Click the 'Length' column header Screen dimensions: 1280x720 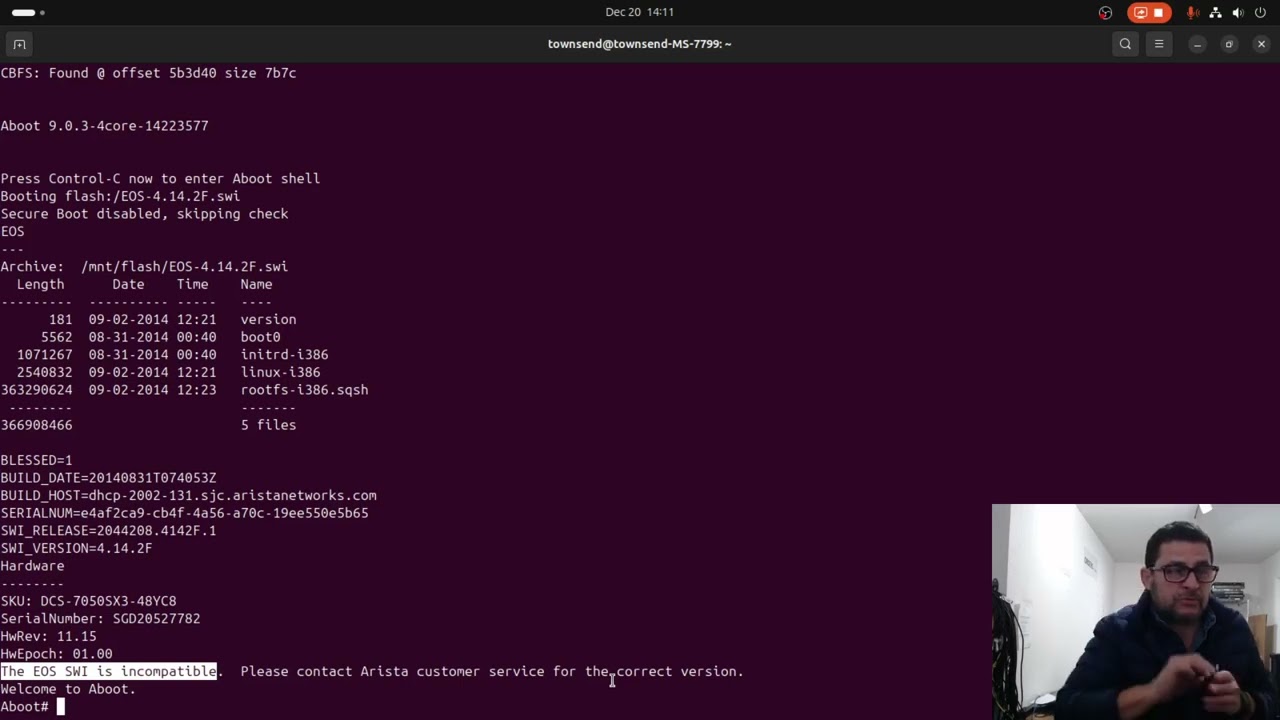click(x=40, y=284)
